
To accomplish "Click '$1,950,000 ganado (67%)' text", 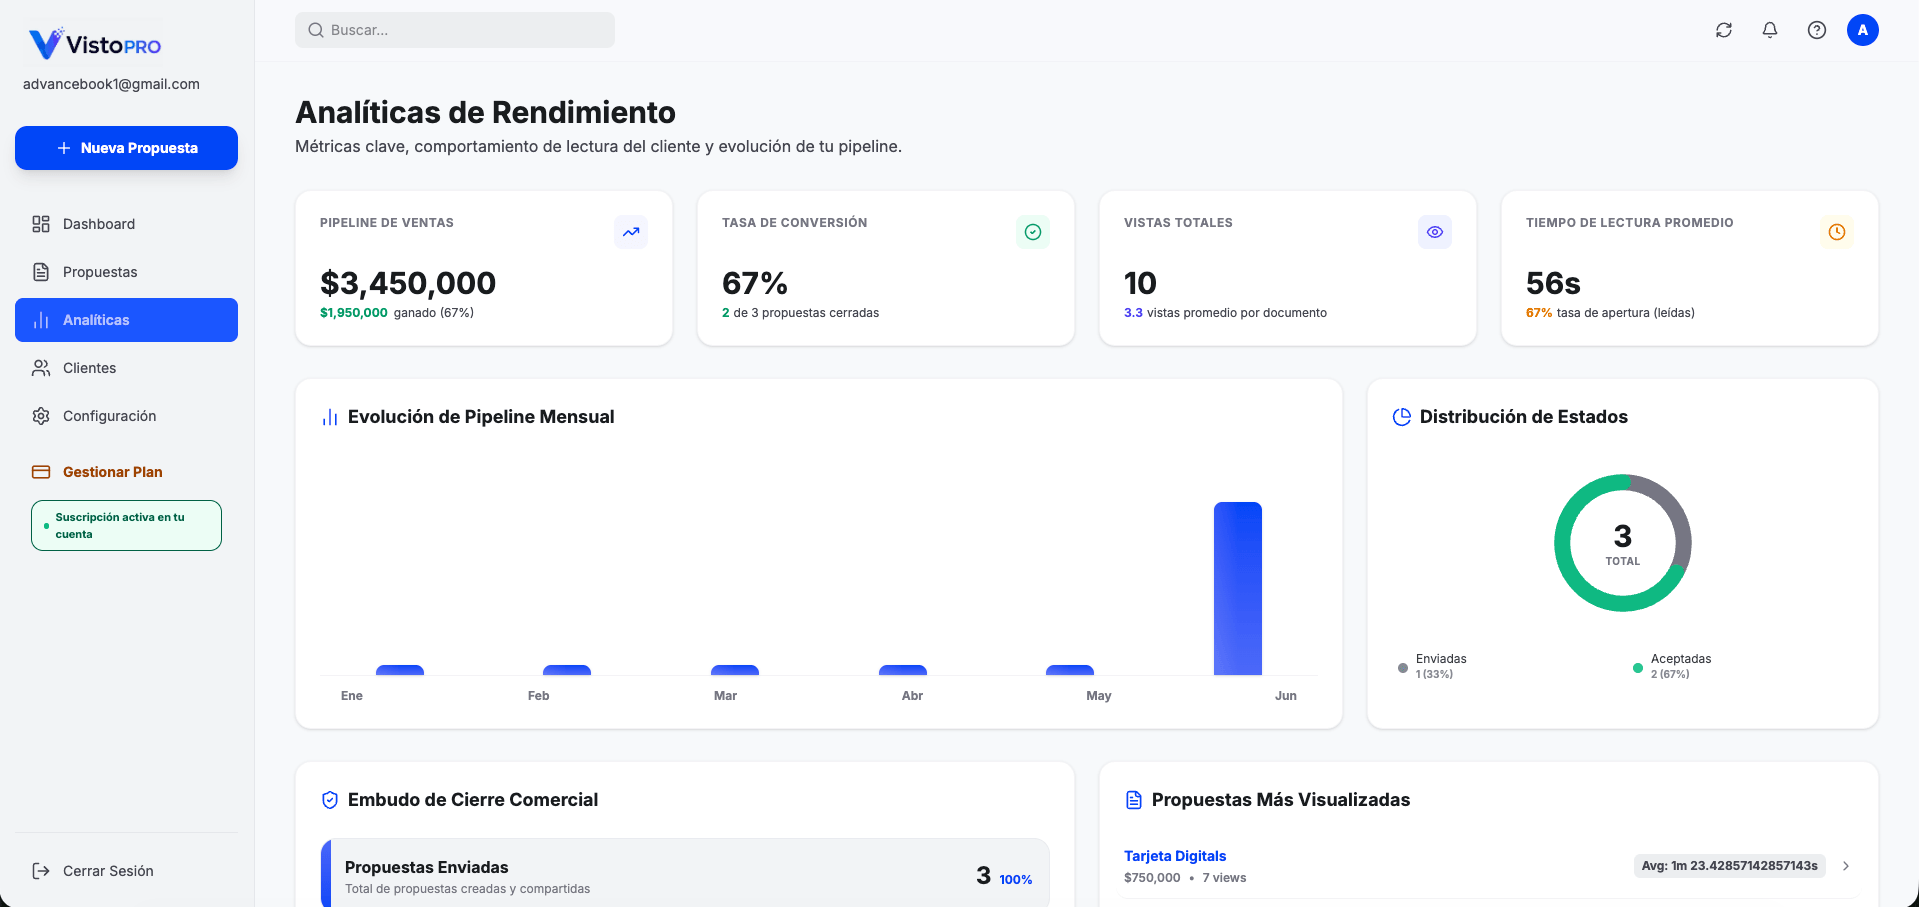I will [x=397, y=313].
